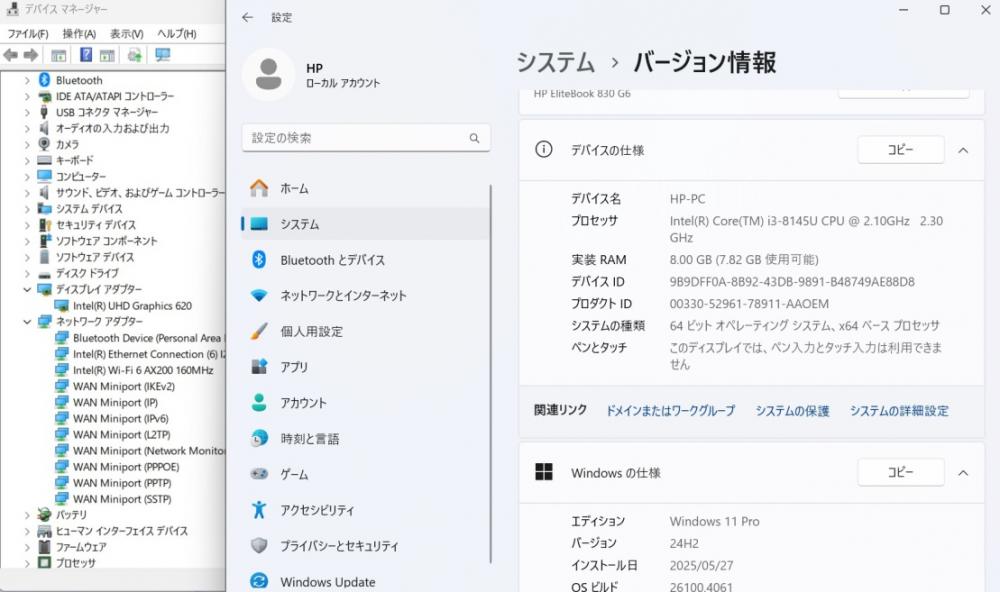
Task: Open Windows Update settings page
Action: tap(365, 581)
